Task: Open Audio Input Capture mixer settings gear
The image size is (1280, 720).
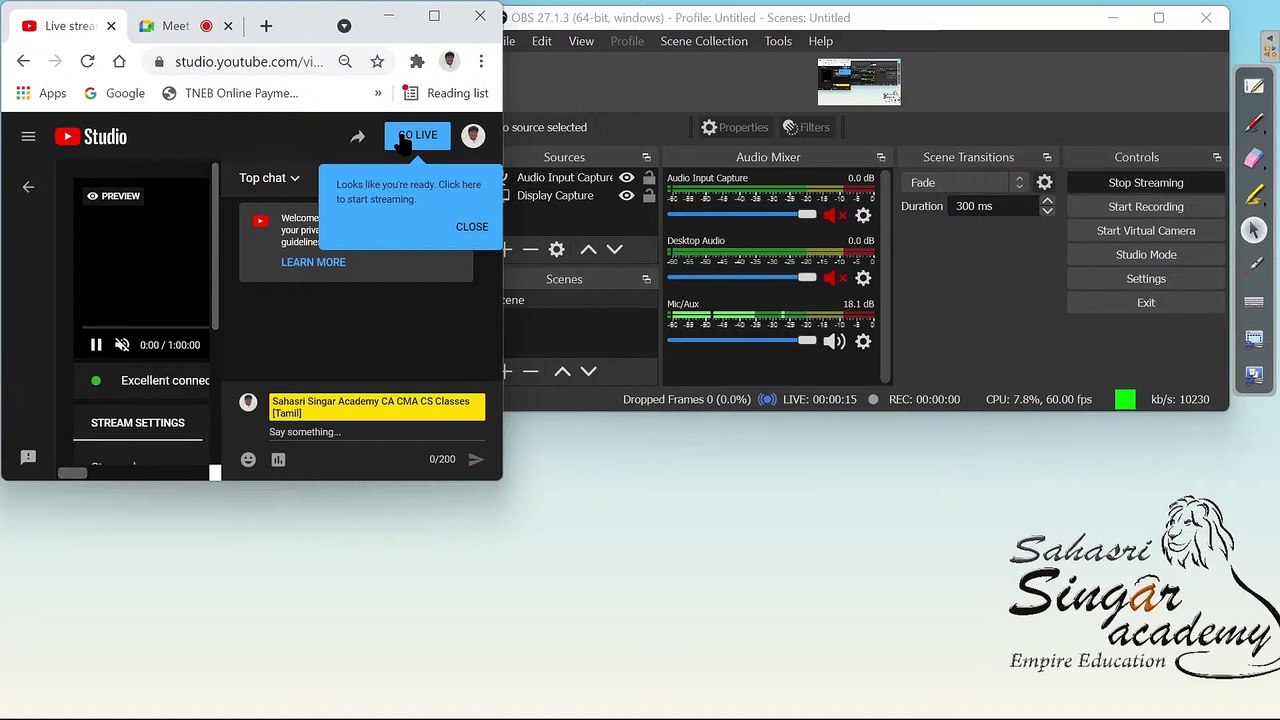Action: tap(864, 215)
